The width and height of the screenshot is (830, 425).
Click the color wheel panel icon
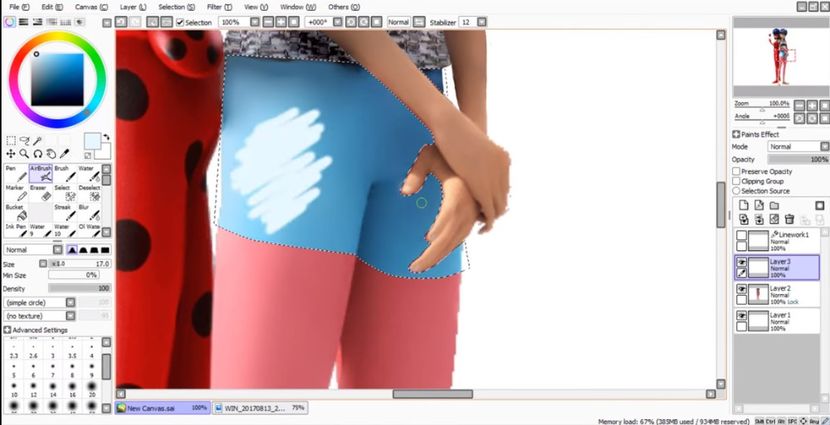10,22
